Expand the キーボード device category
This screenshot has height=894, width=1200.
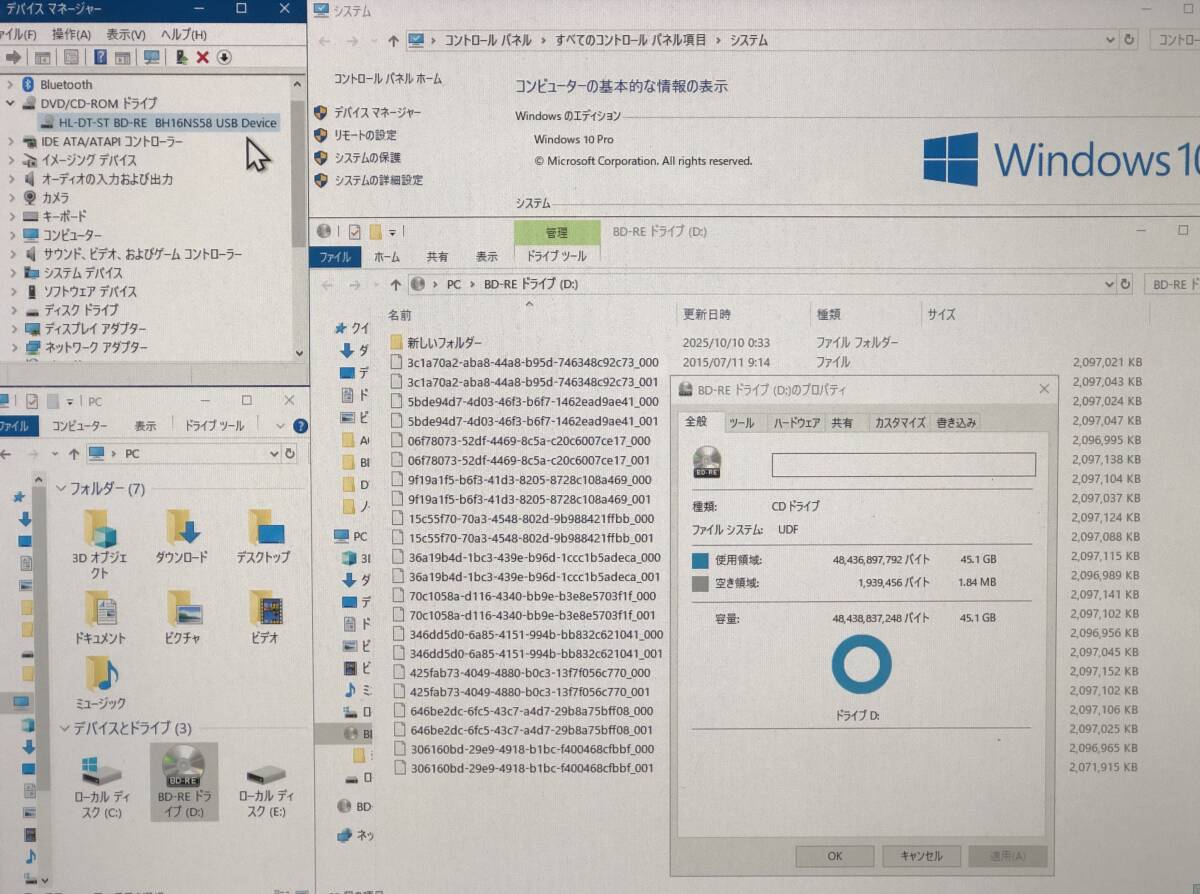(11, 216)
